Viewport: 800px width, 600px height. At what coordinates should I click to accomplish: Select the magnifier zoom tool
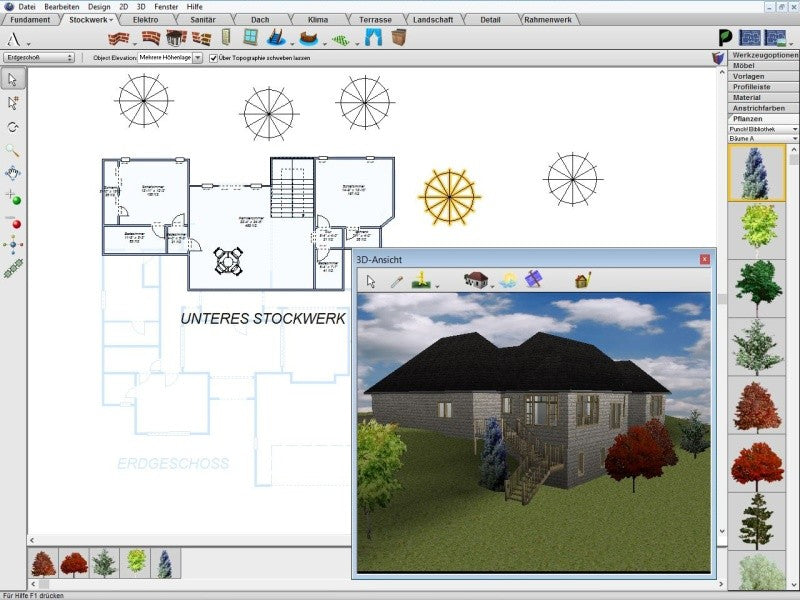tap(13, 151)
